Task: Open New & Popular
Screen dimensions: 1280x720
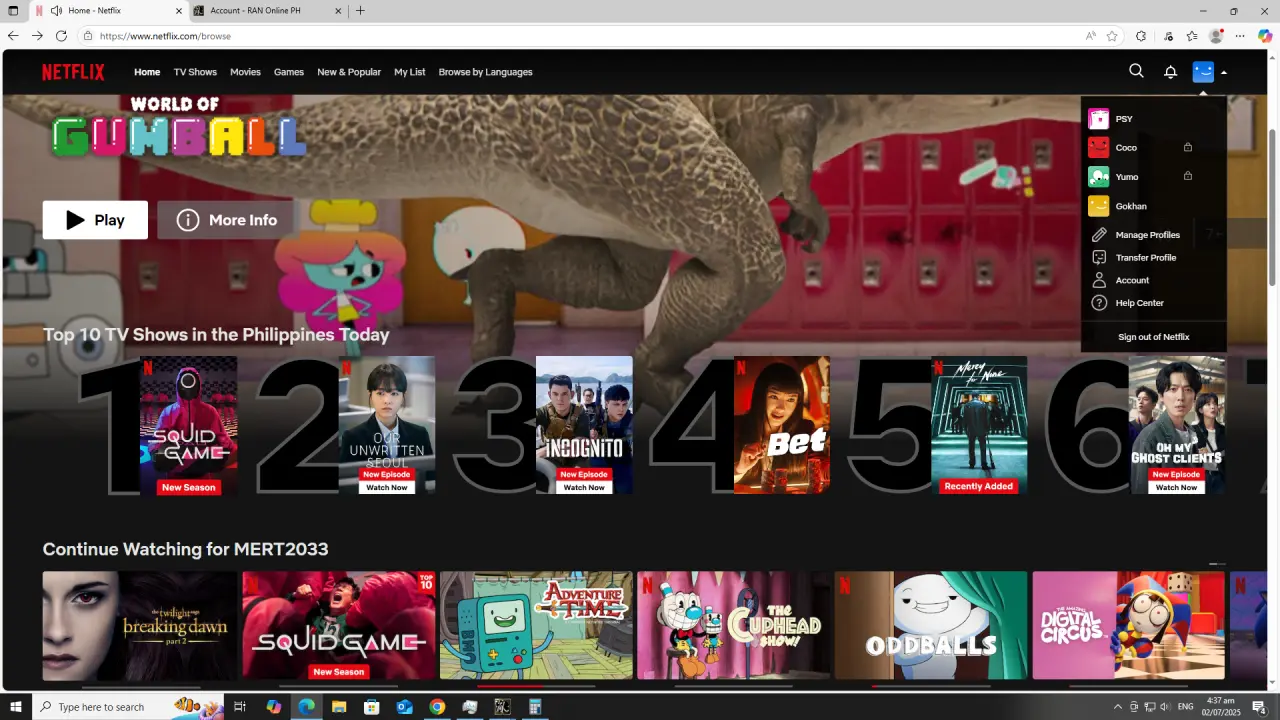Action: point(349,72)
